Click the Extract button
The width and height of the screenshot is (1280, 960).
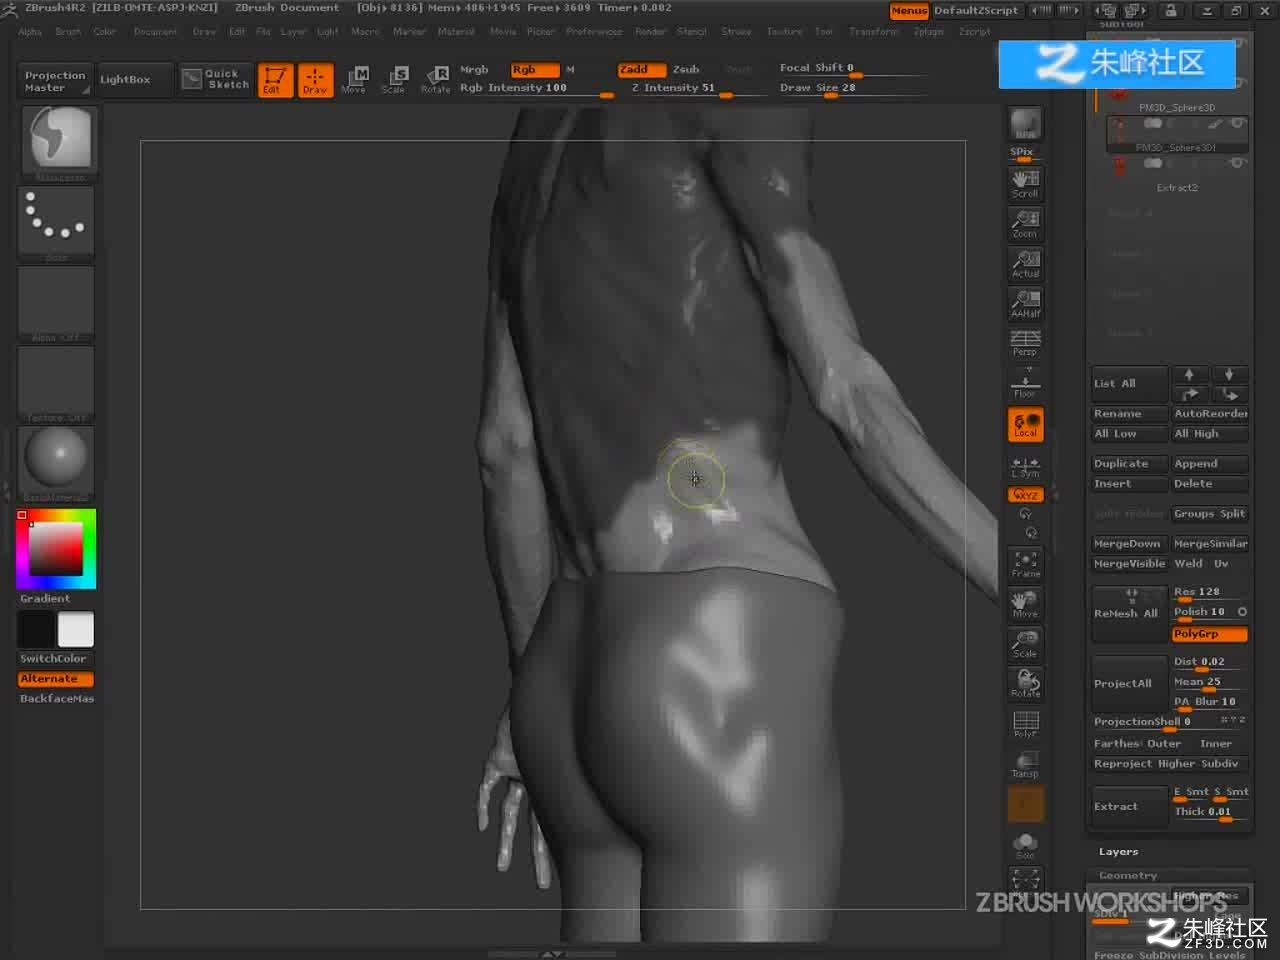pos(1129,806)
